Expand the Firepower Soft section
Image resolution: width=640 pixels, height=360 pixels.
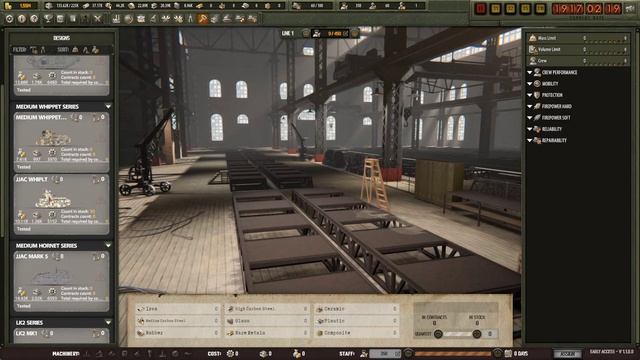pos(530,118)
